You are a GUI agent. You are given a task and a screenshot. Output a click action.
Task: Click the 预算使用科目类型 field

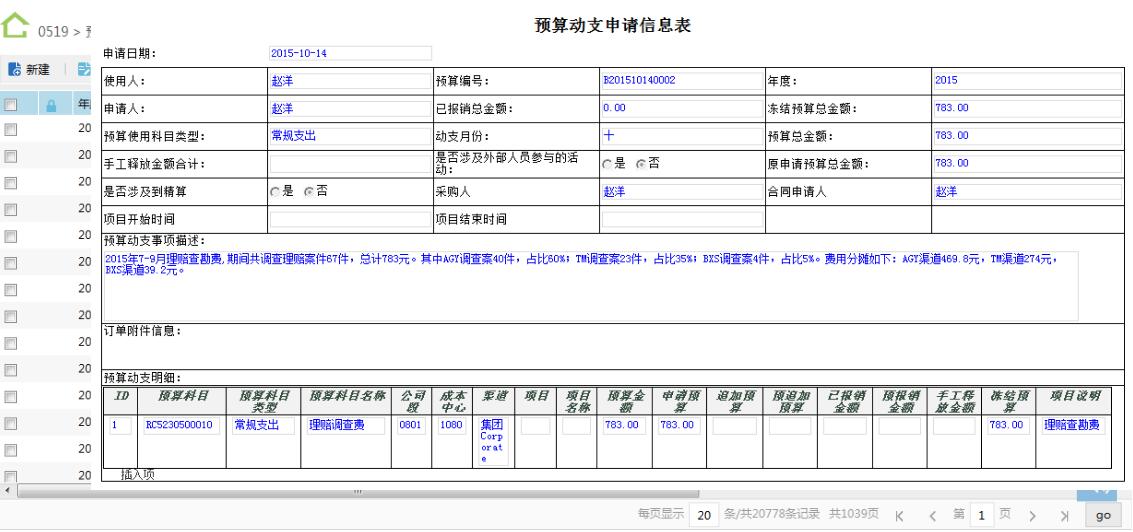click(x=350, y=136)
